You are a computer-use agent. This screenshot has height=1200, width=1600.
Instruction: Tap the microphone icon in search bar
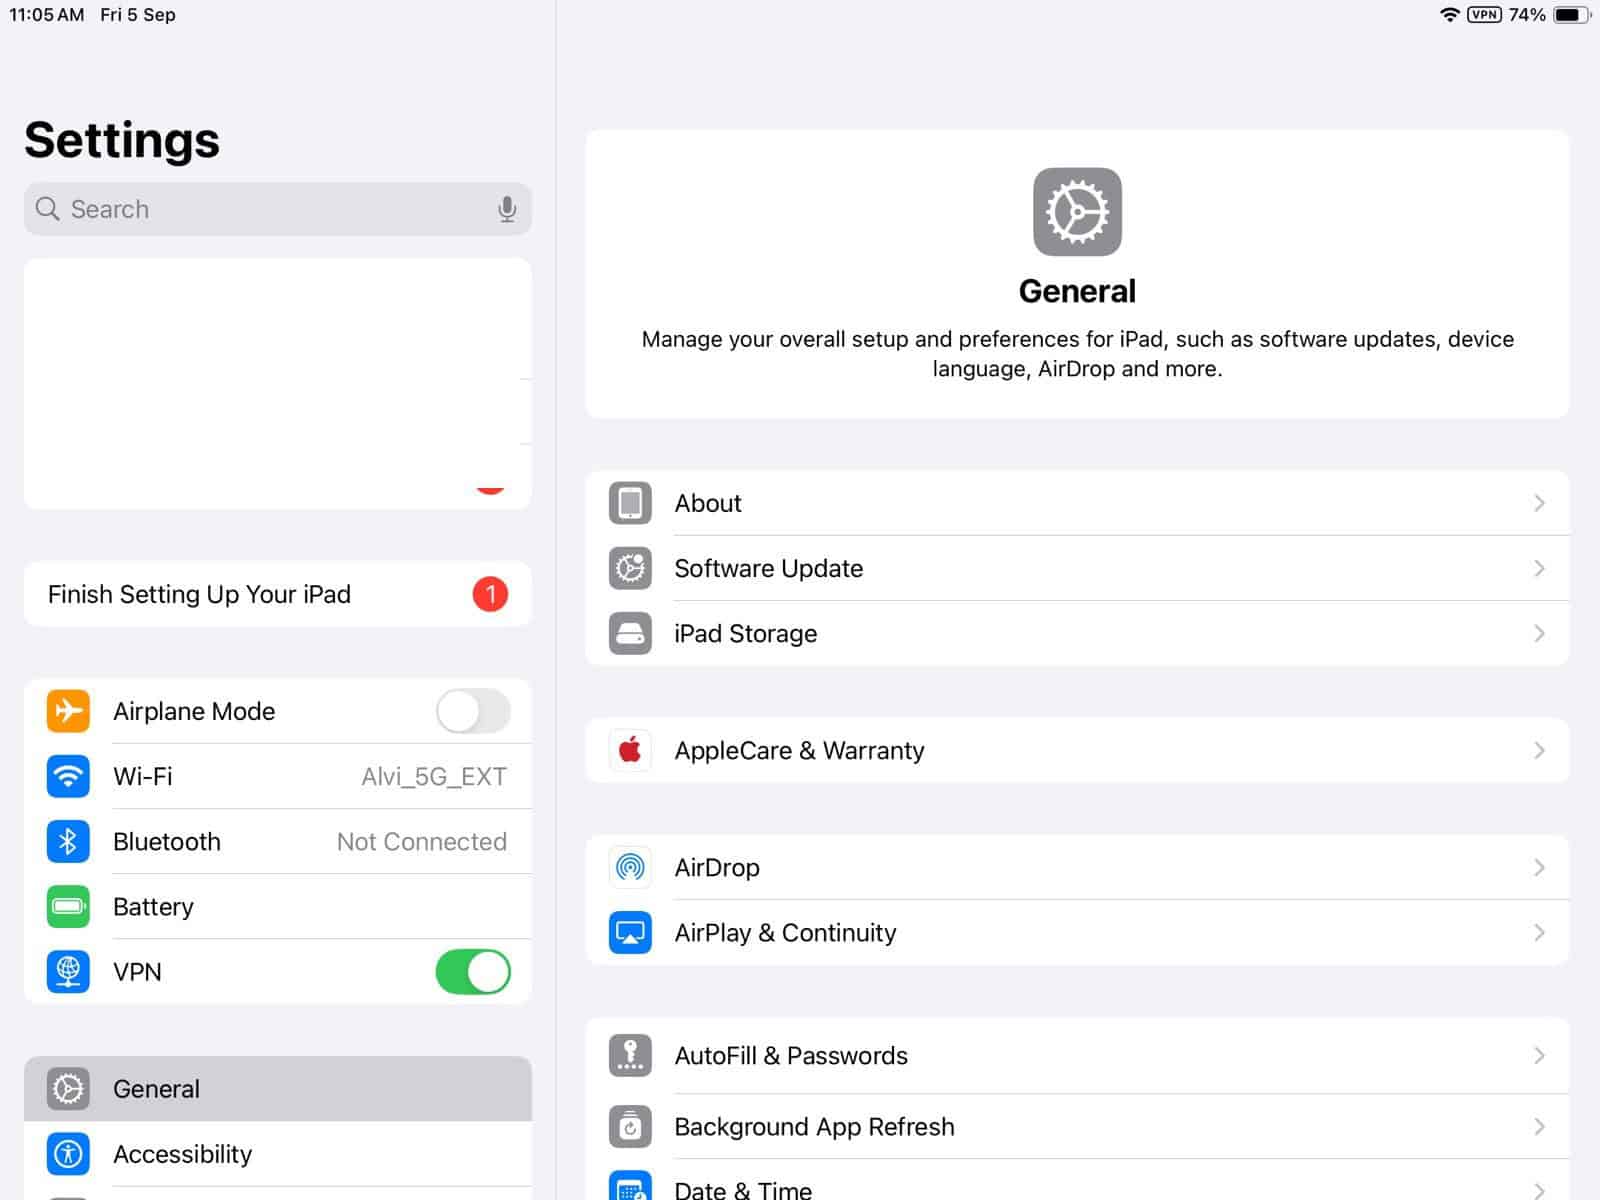[x=508, y=209]
